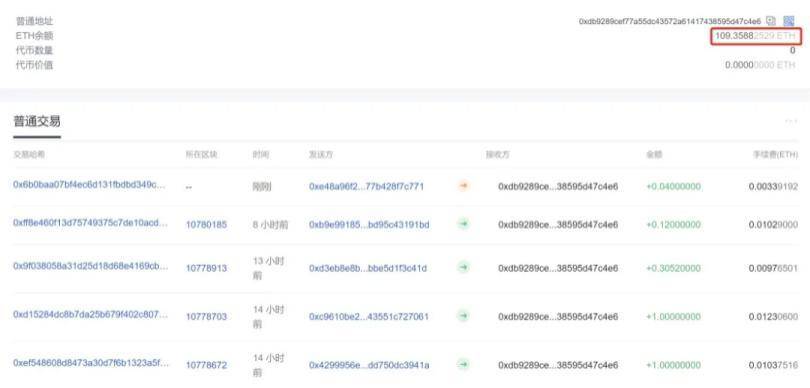Click the fee value 0.00976501
This screenshot has height=388, width=810.
(773, 268)
